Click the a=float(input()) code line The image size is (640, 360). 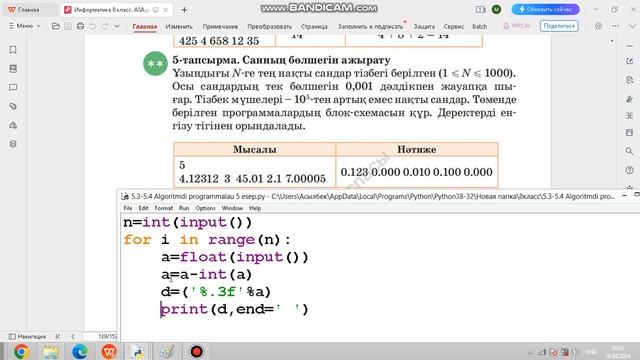coord(235,257)
